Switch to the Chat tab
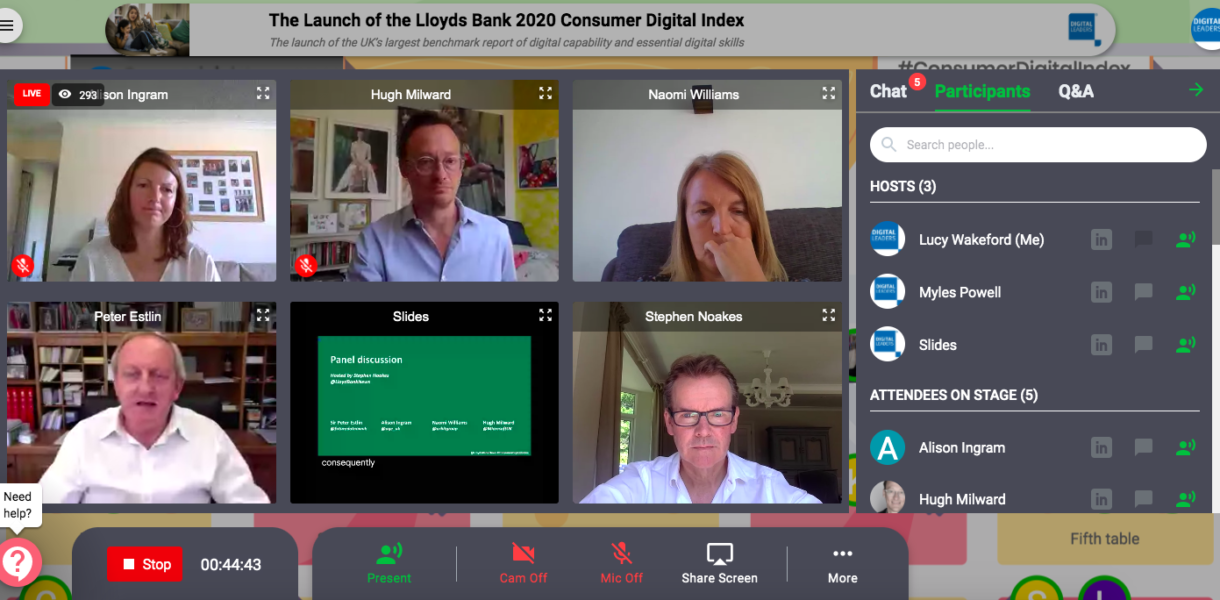Screen dimensions: 1220x600 888,91
